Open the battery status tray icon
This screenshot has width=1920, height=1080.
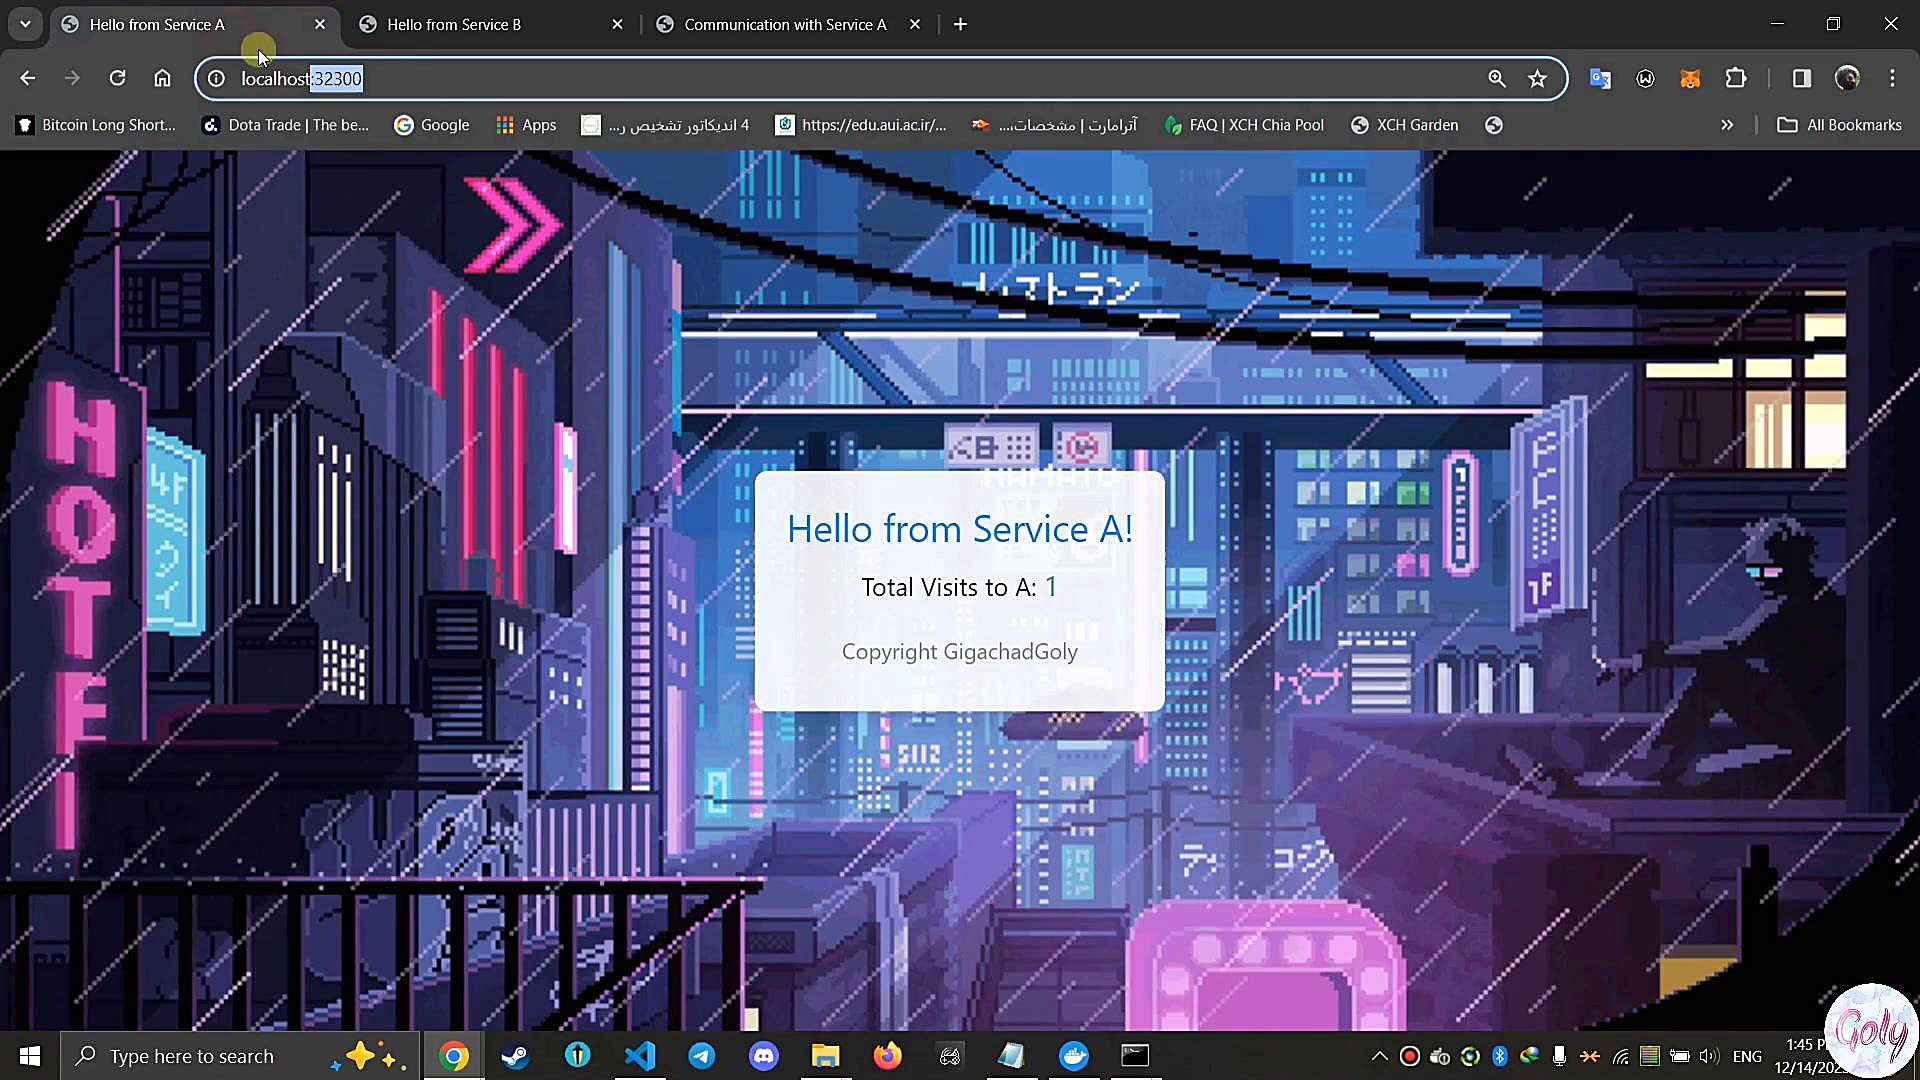[1680, 1056]
